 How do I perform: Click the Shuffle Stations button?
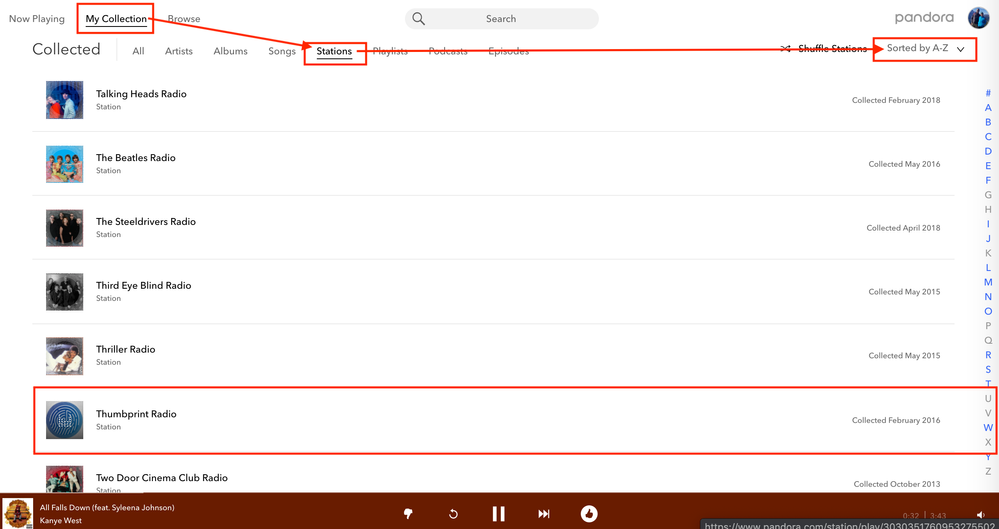[824, 49]
